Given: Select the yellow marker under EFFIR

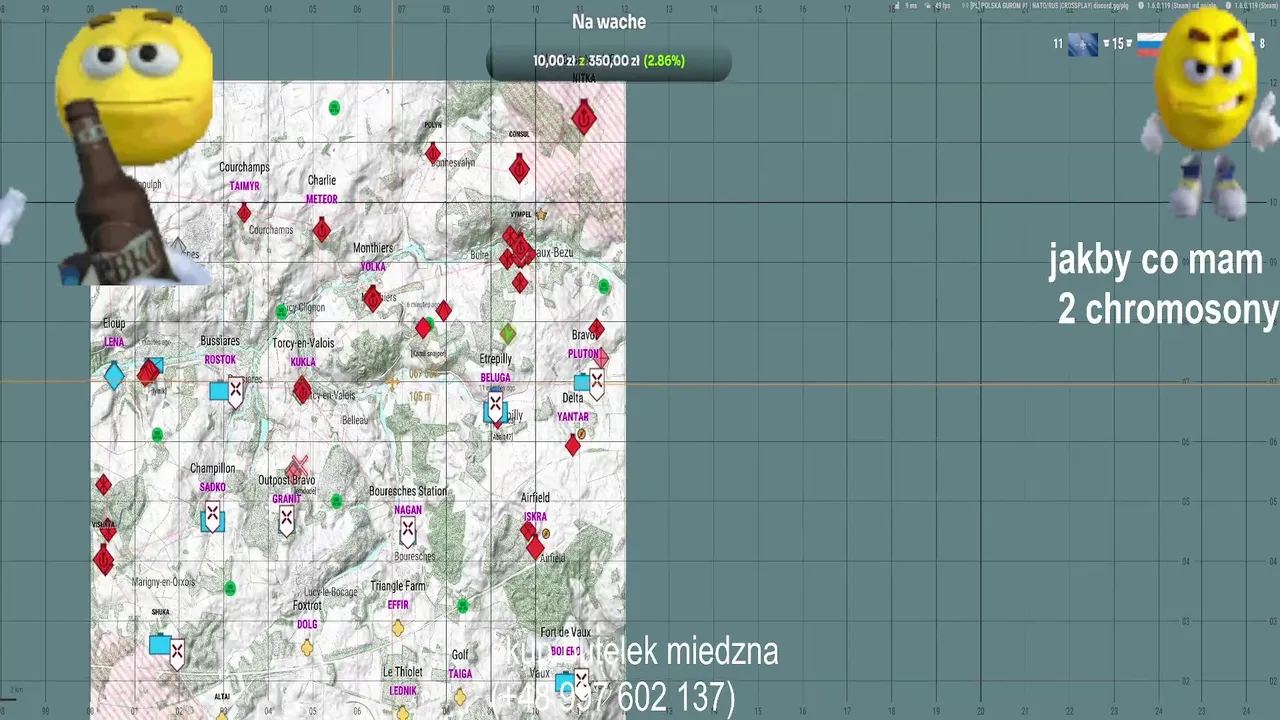Looking at the screenshot, I should pyautogui.click(x=398, y=628).
